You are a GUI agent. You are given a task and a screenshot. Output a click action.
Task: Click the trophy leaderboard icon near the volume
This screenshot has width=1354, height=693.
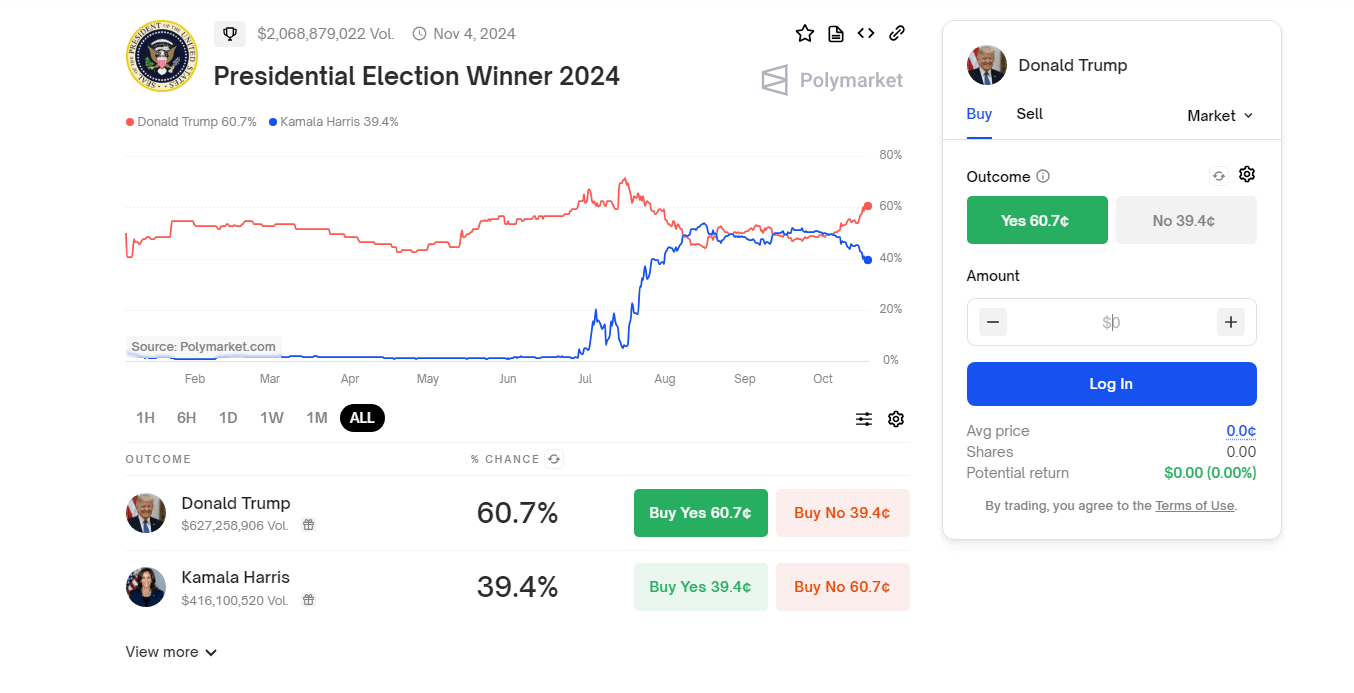point(230,33)
